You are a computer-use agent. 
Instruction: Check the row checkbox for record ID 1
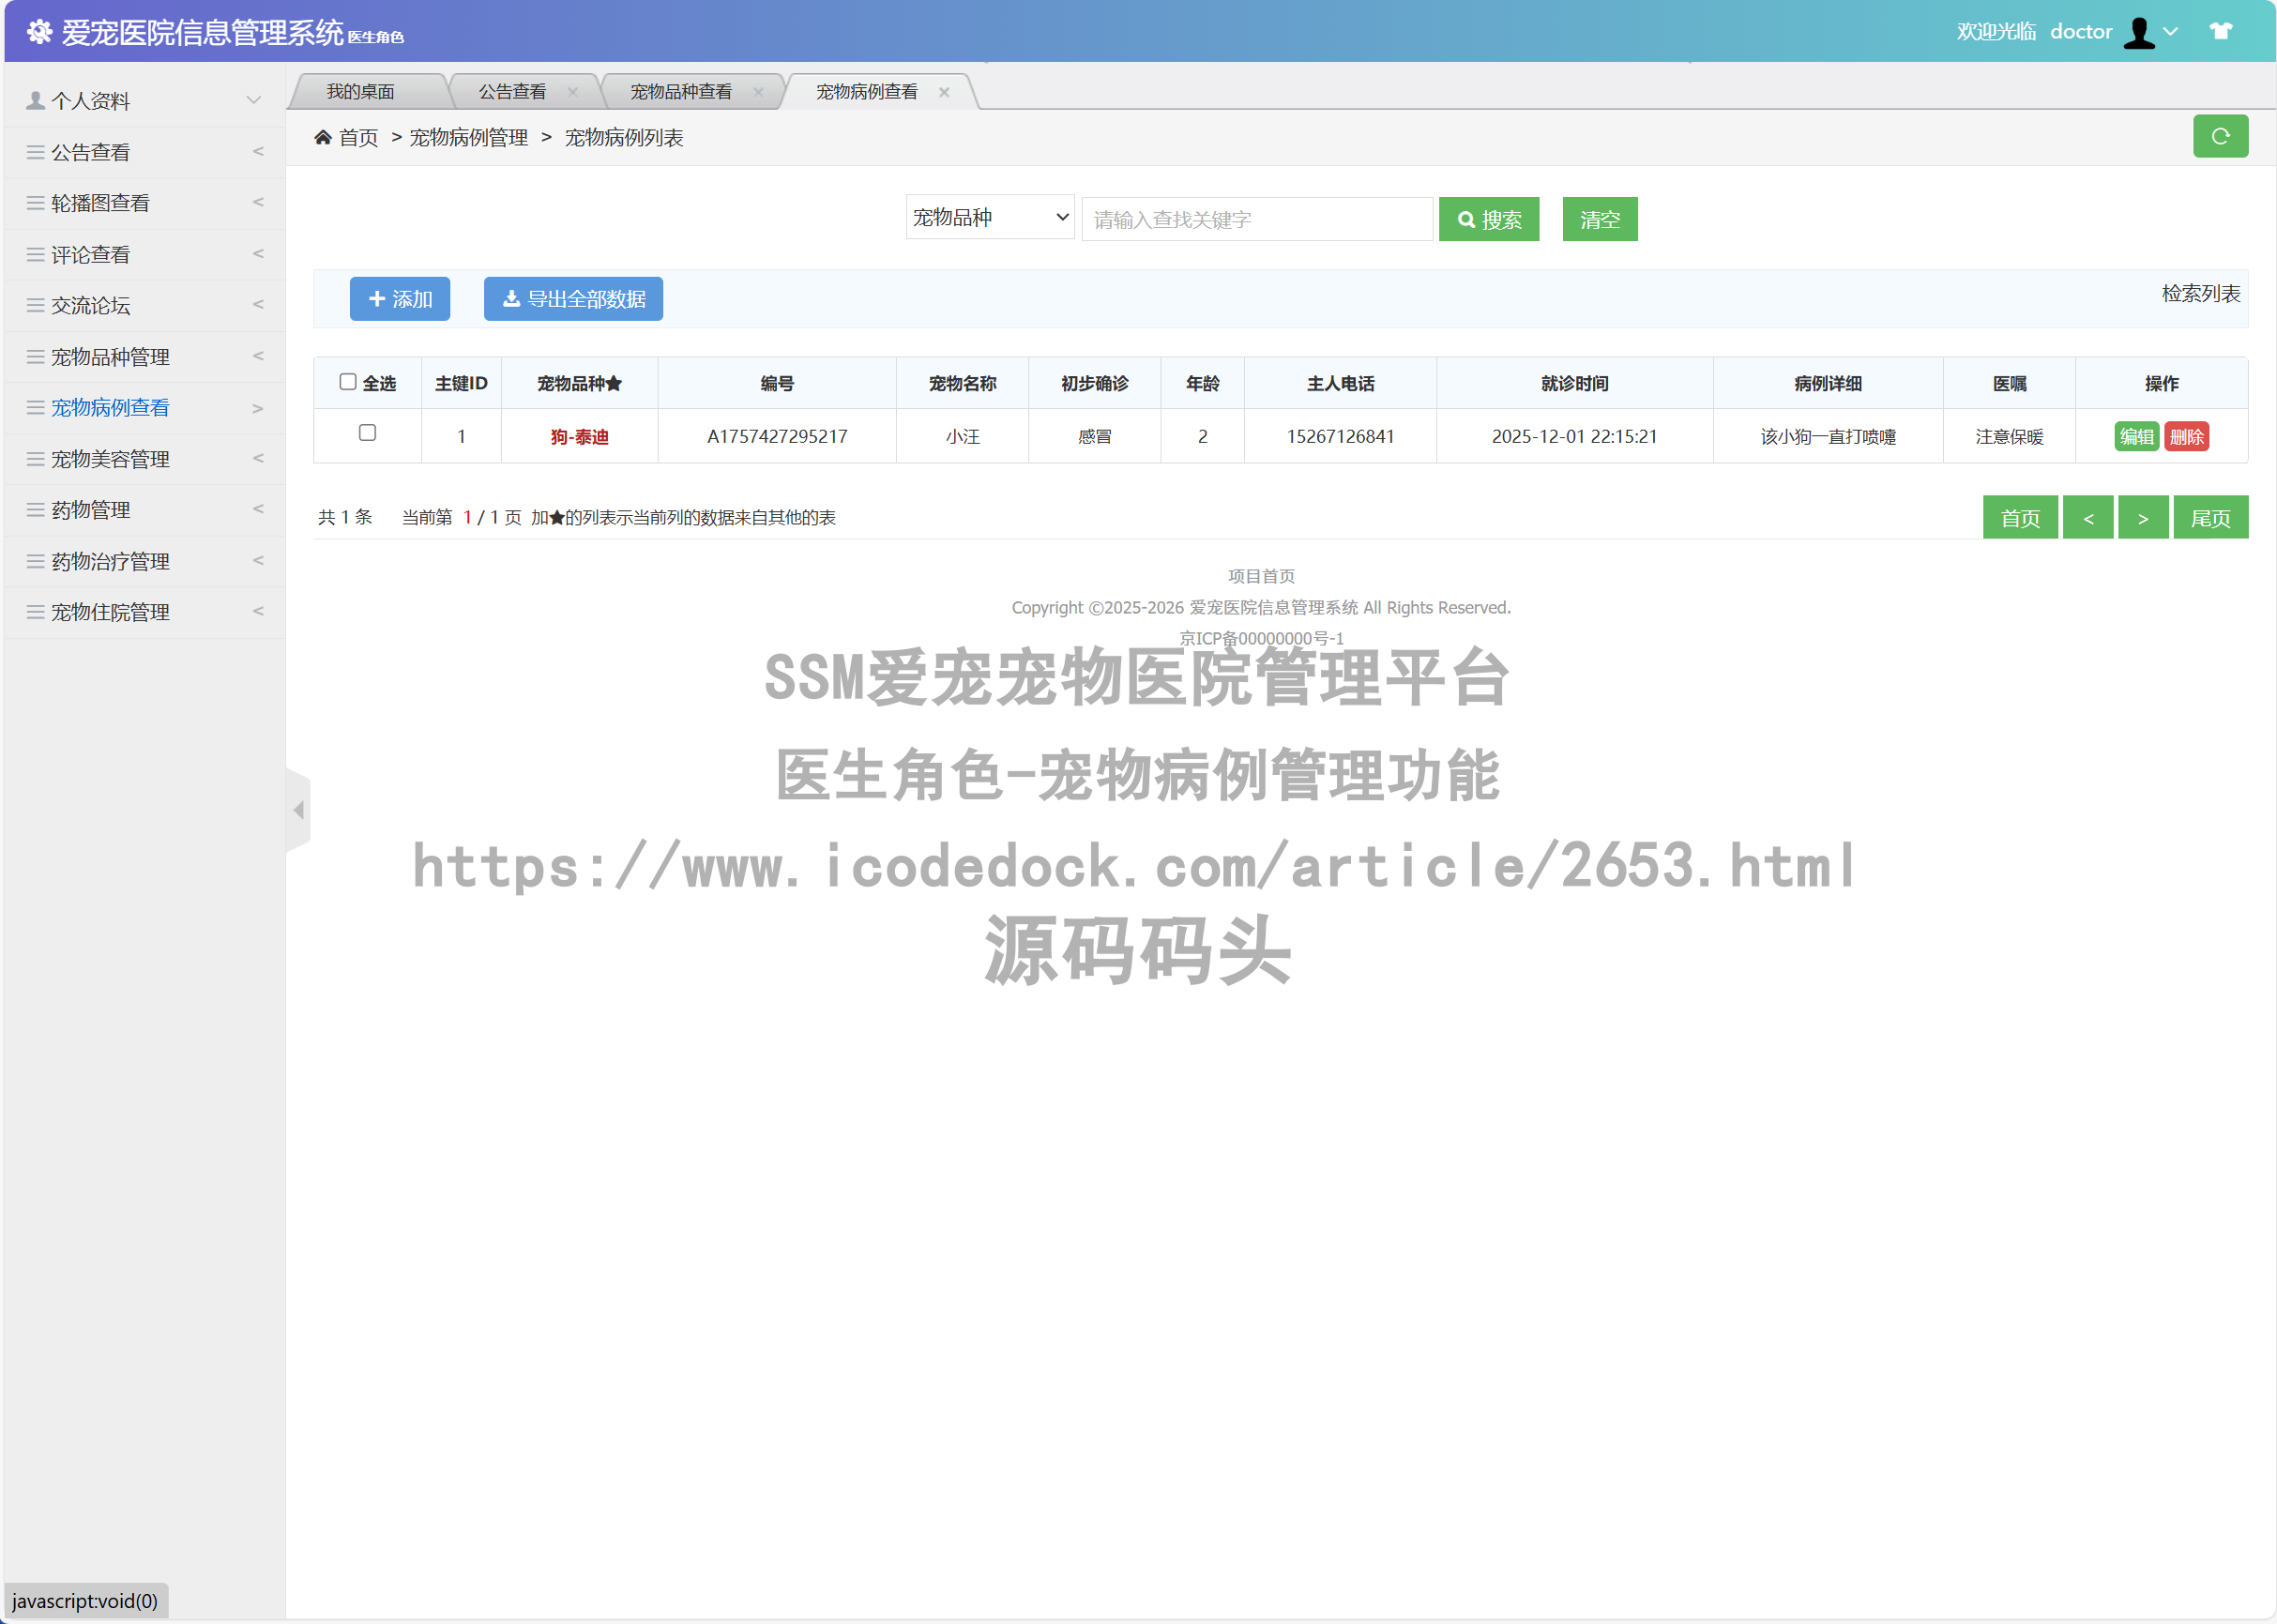coord(367,435)
